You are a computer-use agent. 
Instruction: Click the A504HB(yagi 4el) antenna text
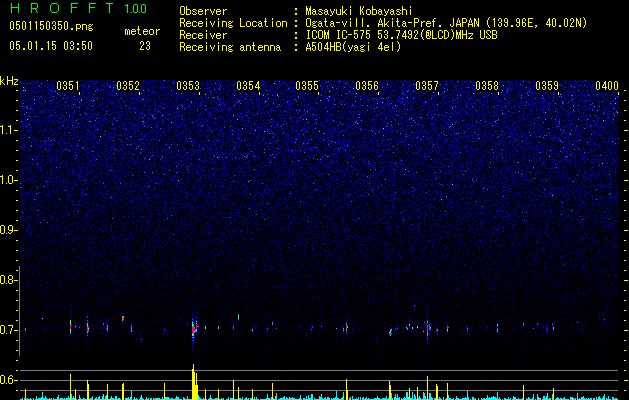(x=353, y=47)
